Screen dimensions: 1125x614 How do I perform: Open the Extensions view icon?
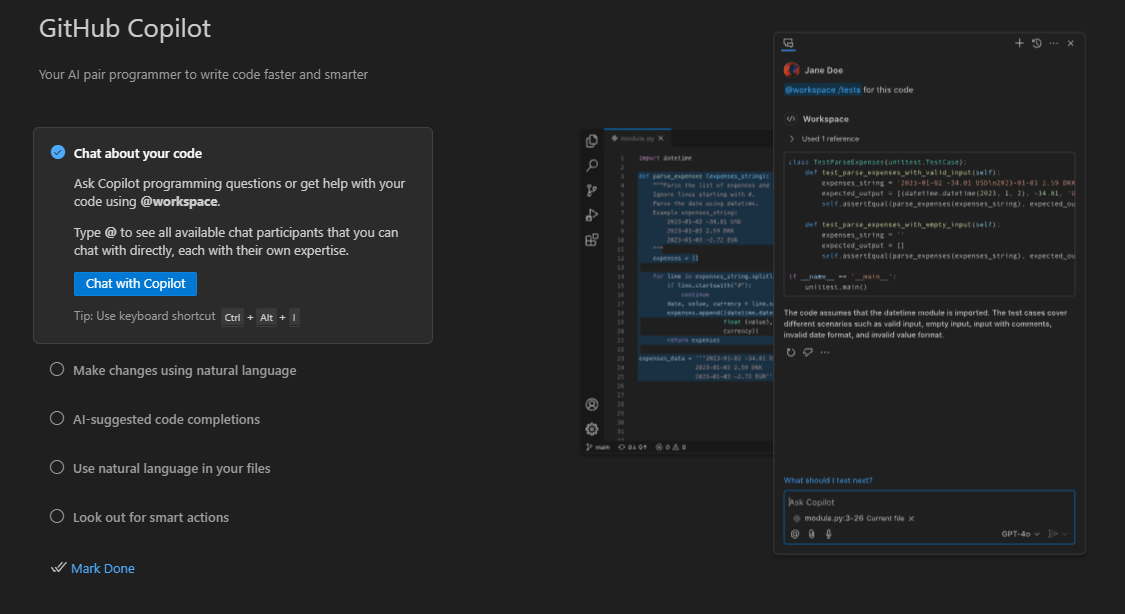pos(592,240)
